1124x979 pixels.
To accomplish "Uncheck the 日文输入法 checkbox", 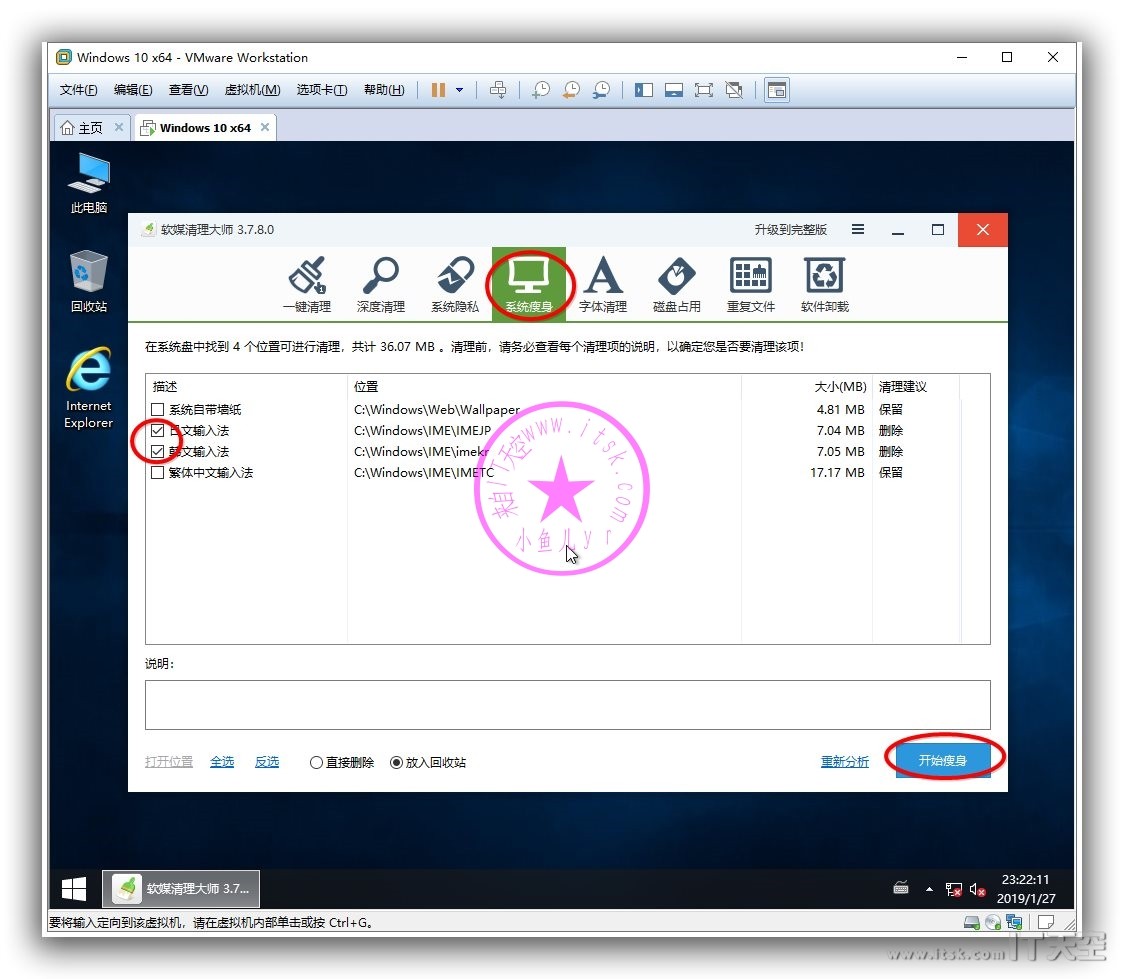I will pos(158,430).
